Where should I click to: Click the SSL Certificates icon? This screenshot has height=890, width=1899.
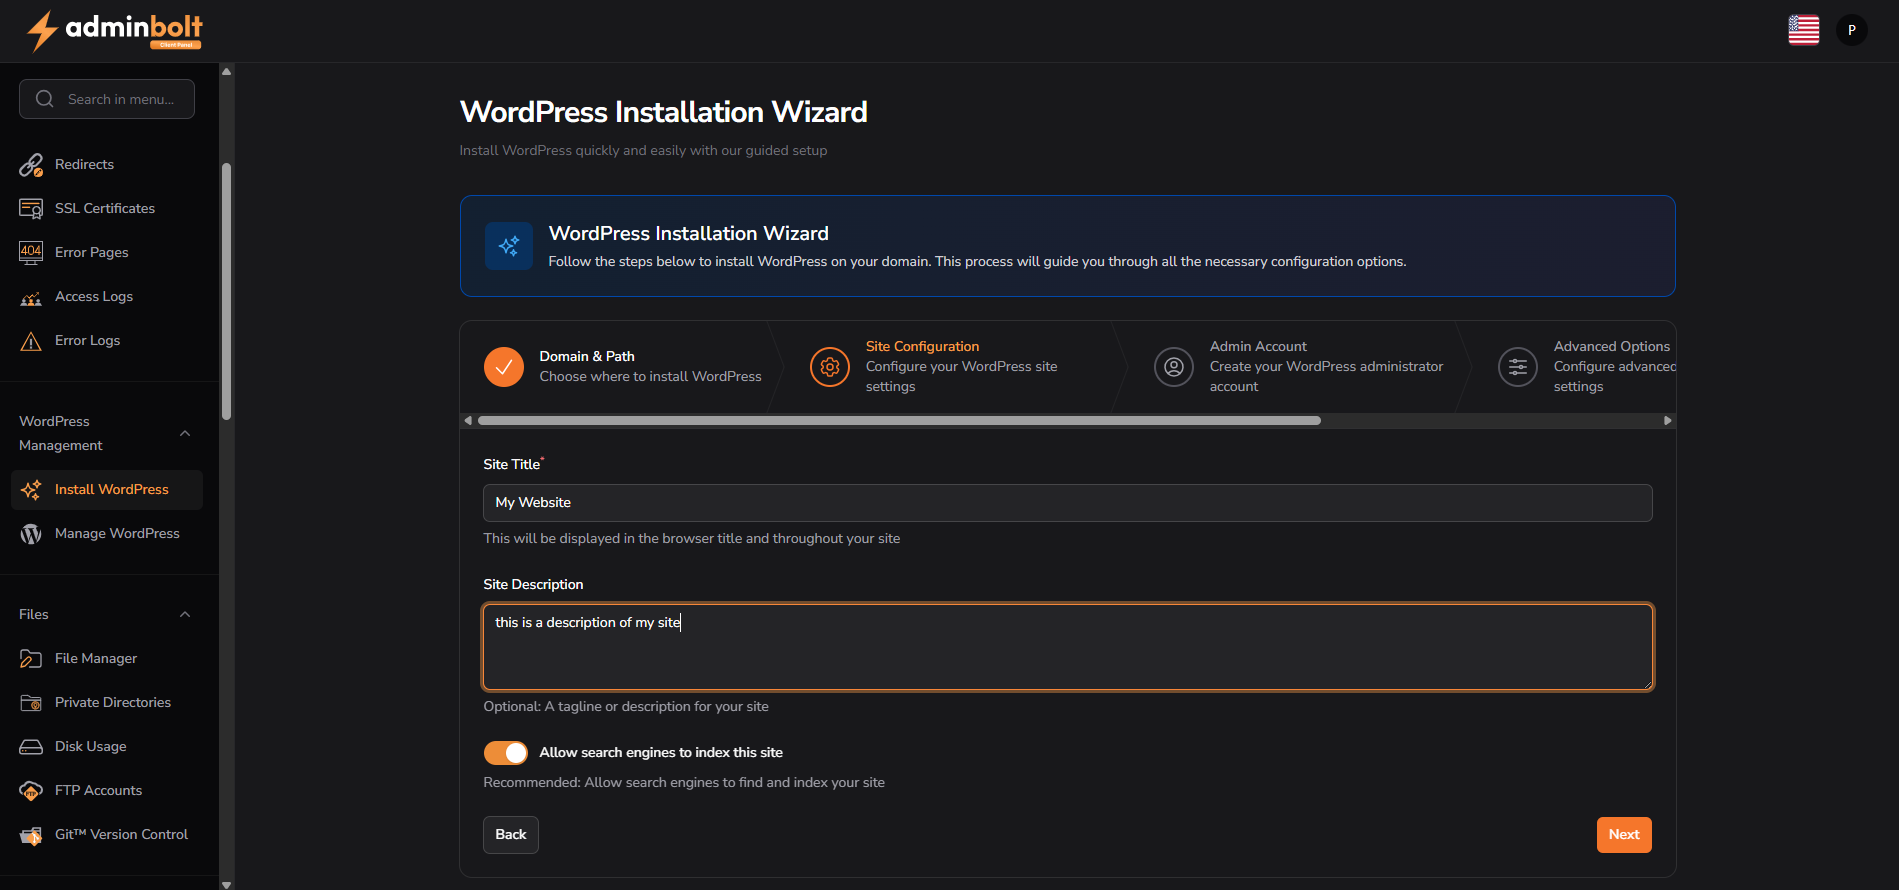point(31,208)
